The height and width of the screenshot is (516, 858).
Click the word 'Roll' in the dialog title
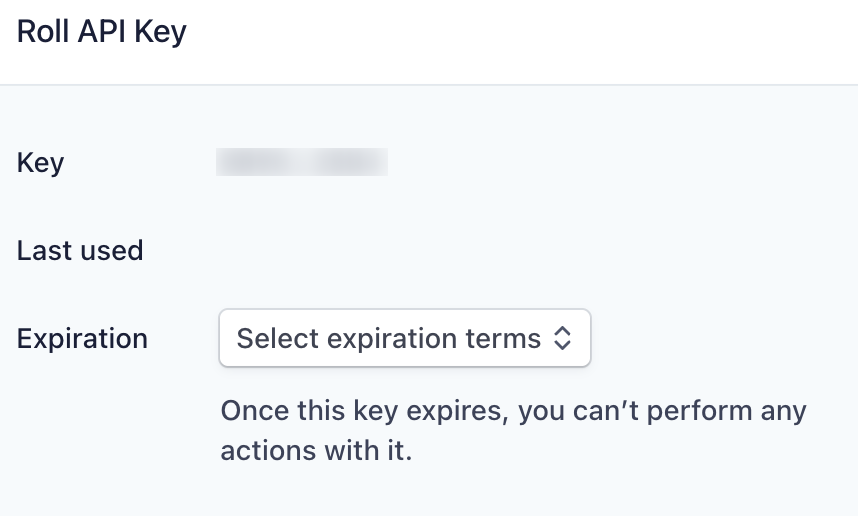[42, 32]
